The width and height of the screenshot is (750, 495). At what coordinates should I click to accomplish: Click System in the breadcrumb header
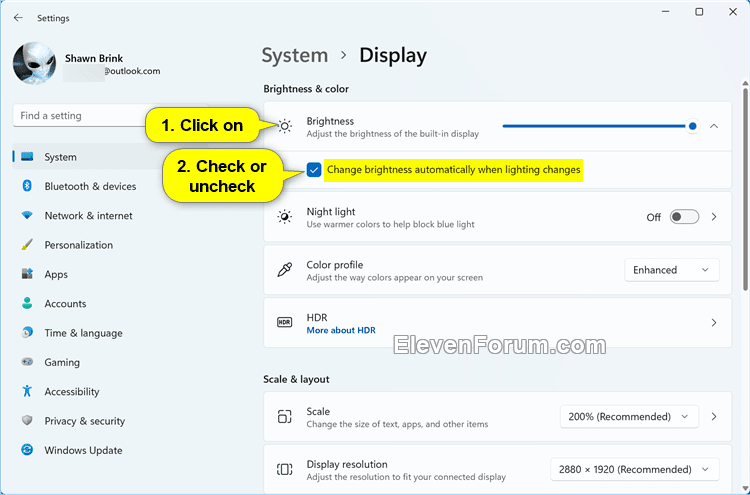click(x=294, y=56)
